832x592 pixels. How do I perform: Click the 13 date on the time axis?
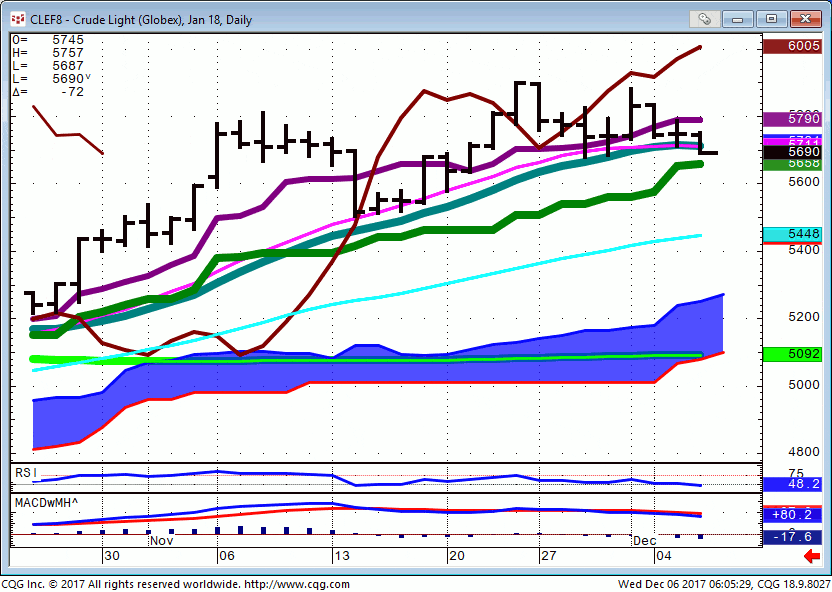click(x=341, y=555)
